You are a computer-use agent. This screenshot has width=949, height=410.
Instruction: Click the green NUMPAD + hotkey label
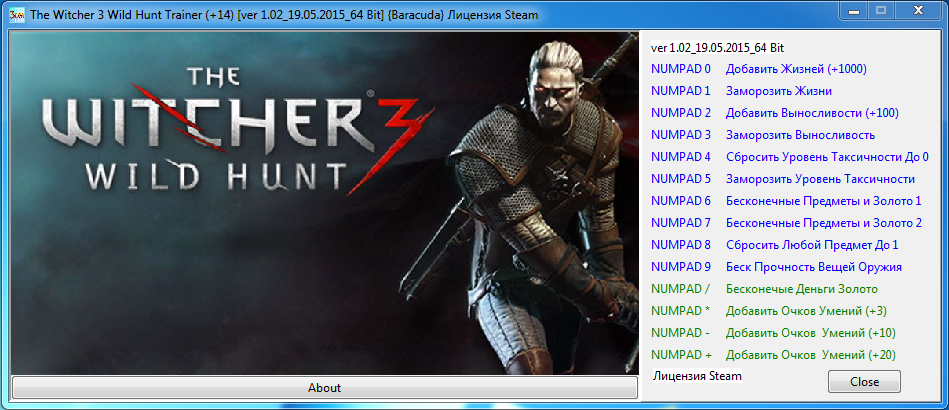pos(681,355)
